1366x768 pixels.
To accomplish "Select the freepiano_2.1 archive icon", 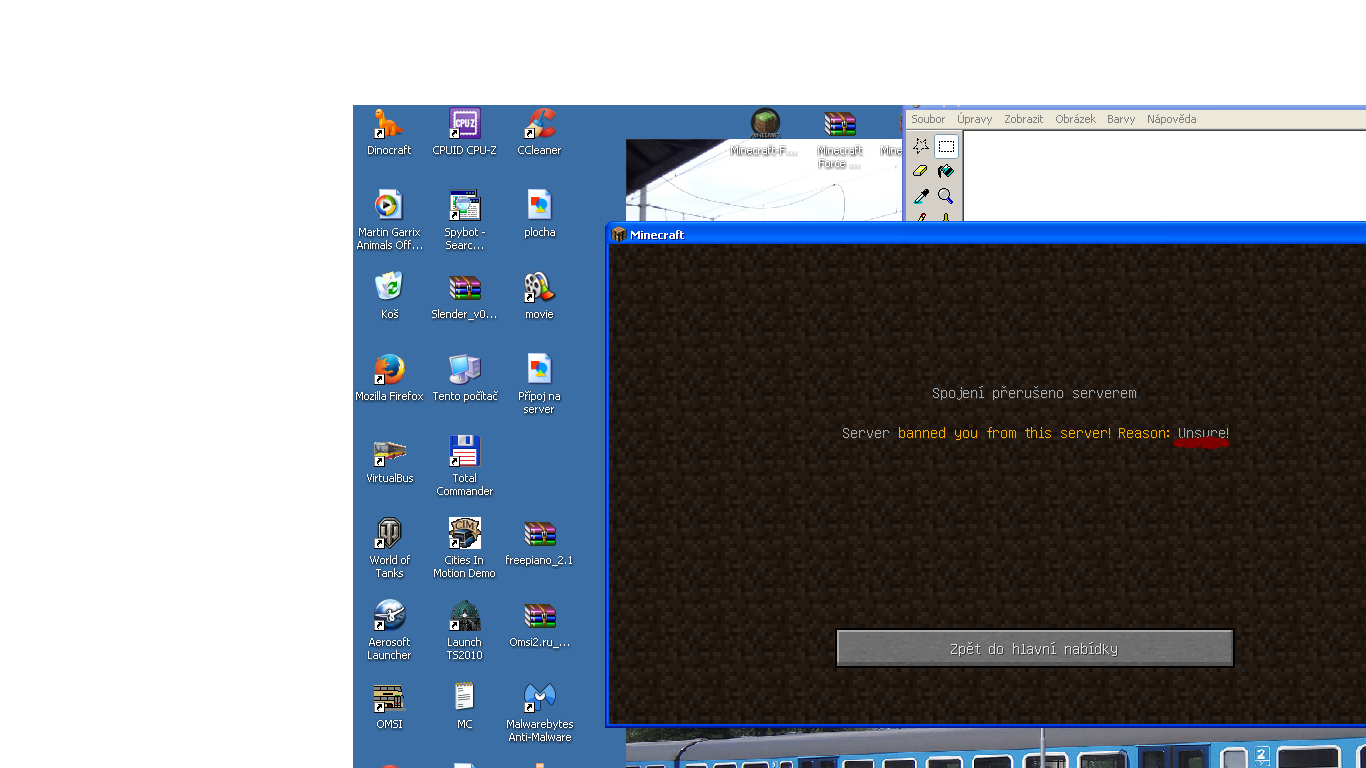I will click(539, 542).
